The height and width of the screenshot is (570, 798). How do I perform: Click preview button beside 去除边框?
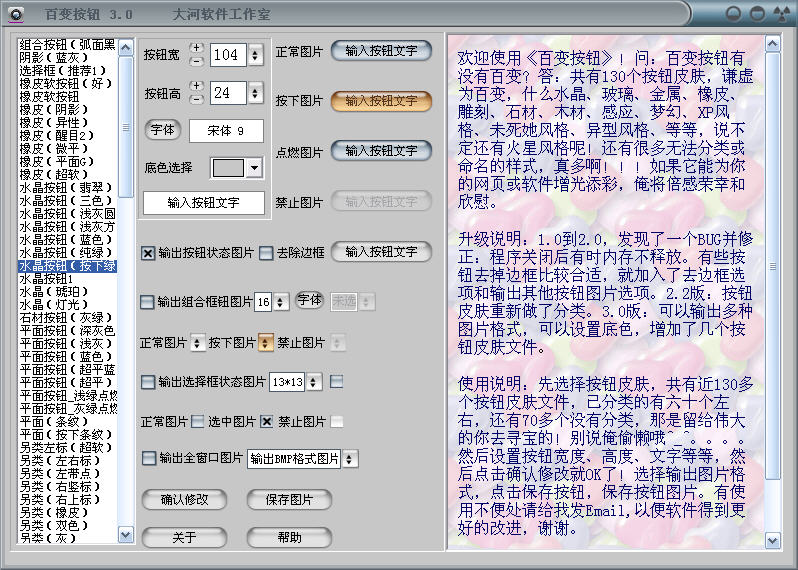coord(381,252)
